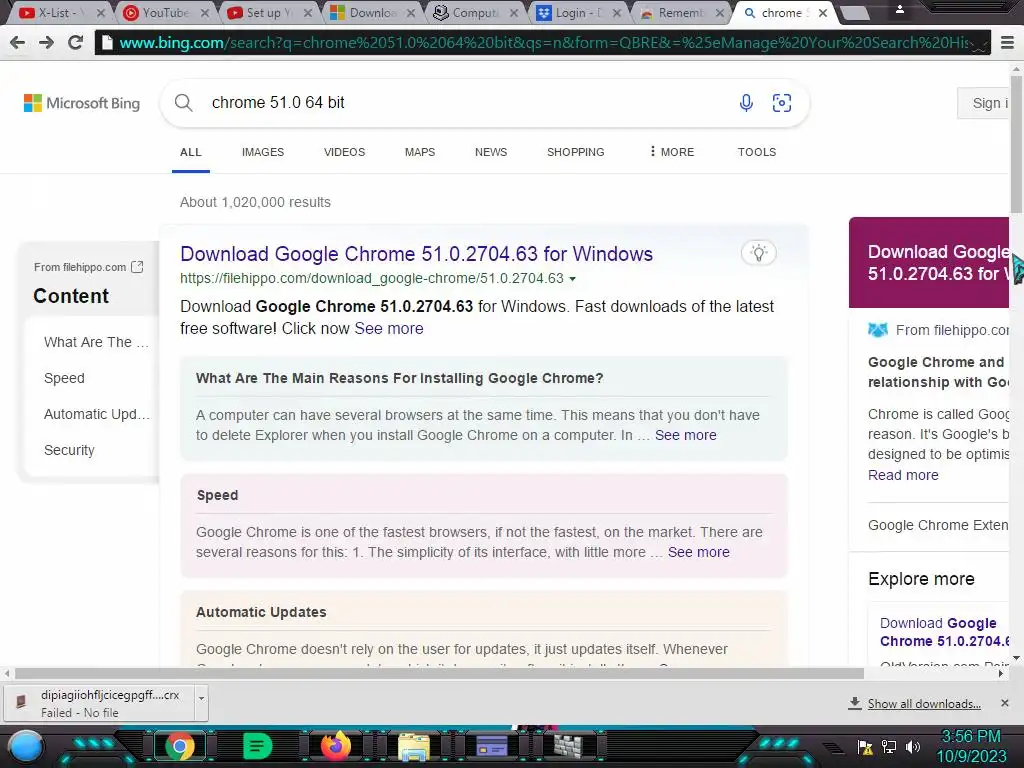Screen dimensions: 1024x768
Task: Click the magnifier search icon in Bing box
Action: pyautogui.click(x=184, y=103)
